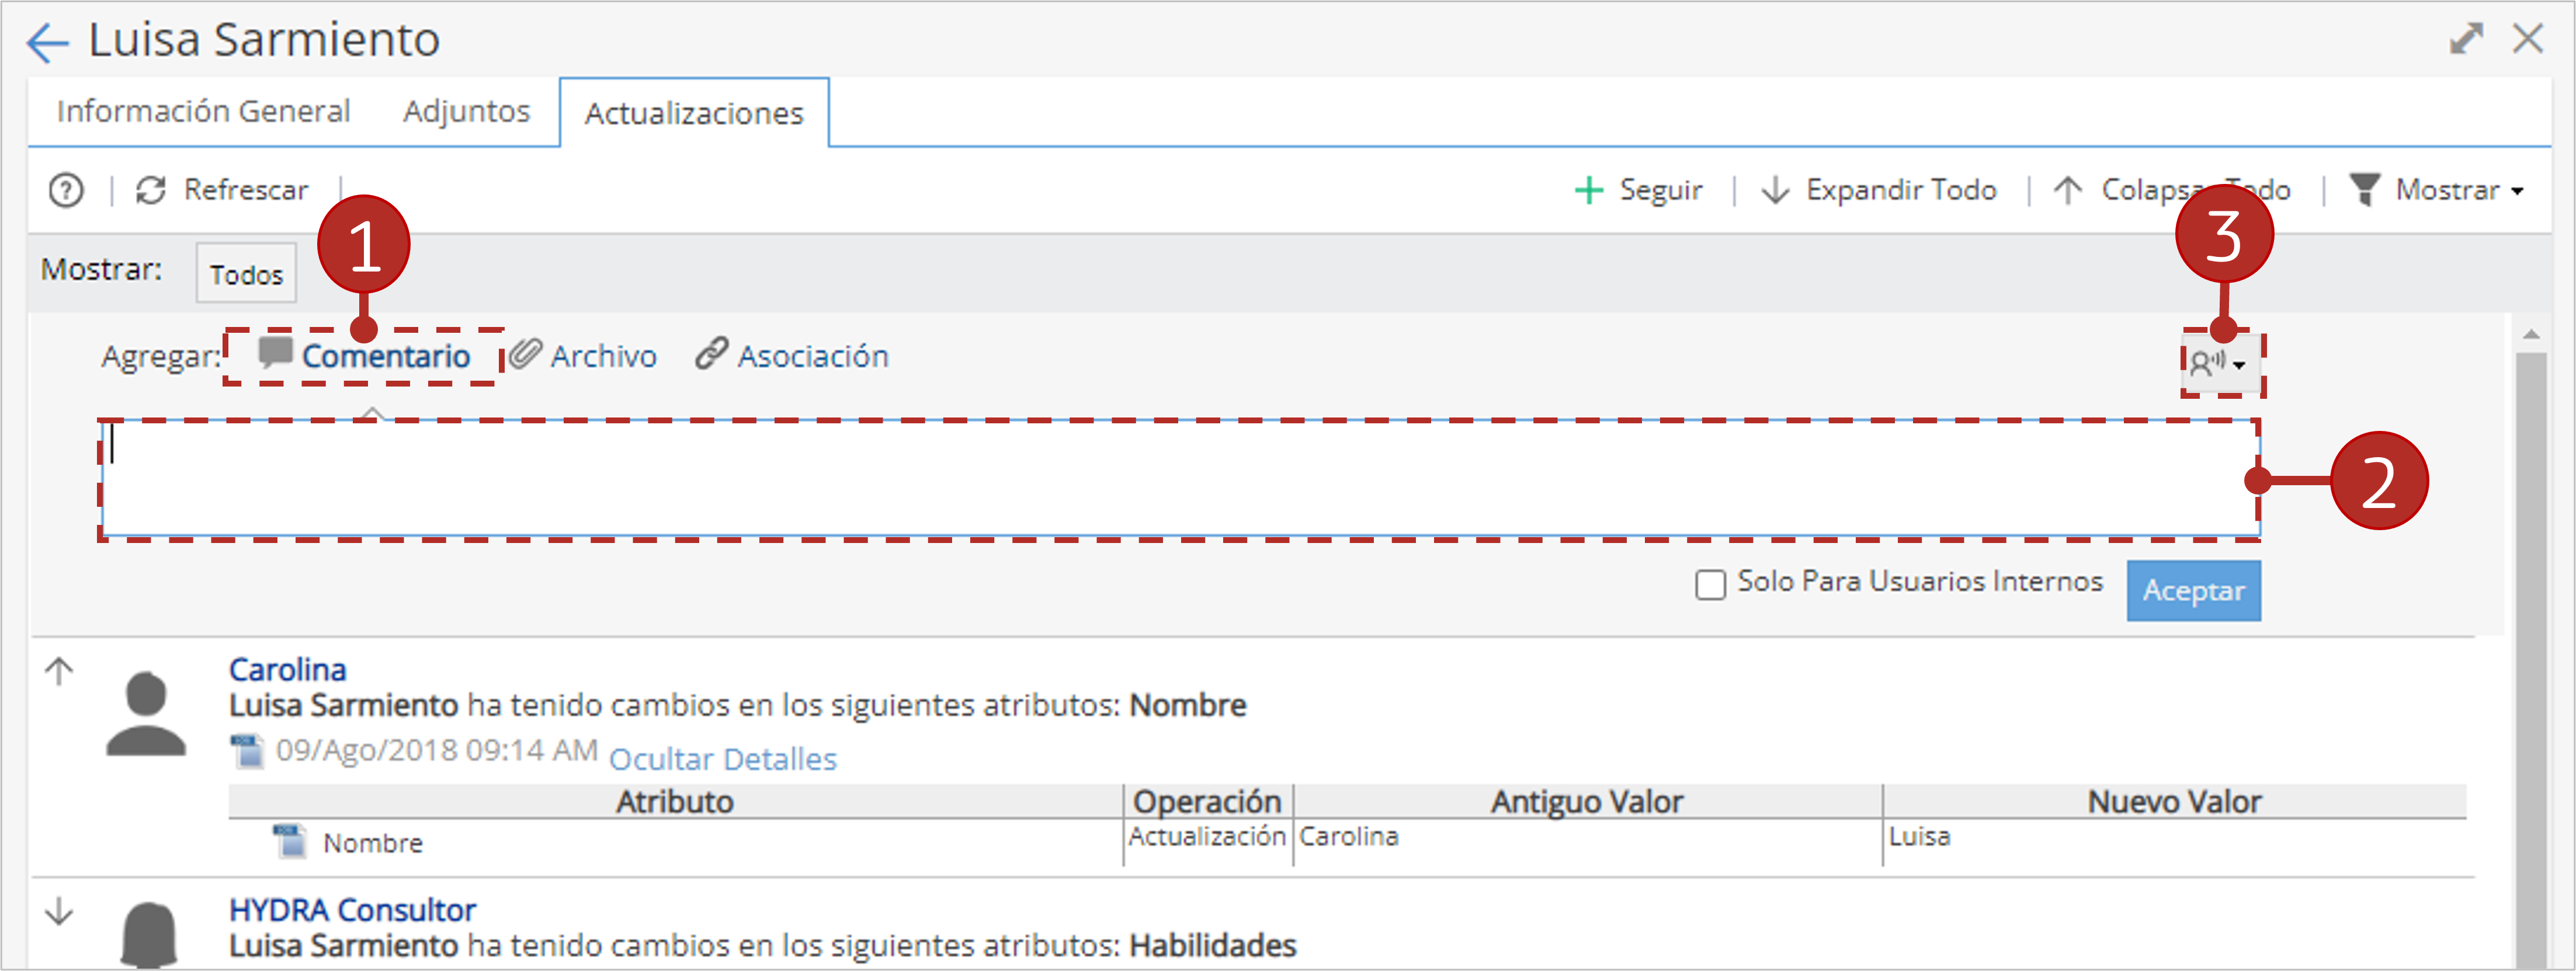
Task: Click the Nuevo Valor column header
Action: pos(2174,802)
